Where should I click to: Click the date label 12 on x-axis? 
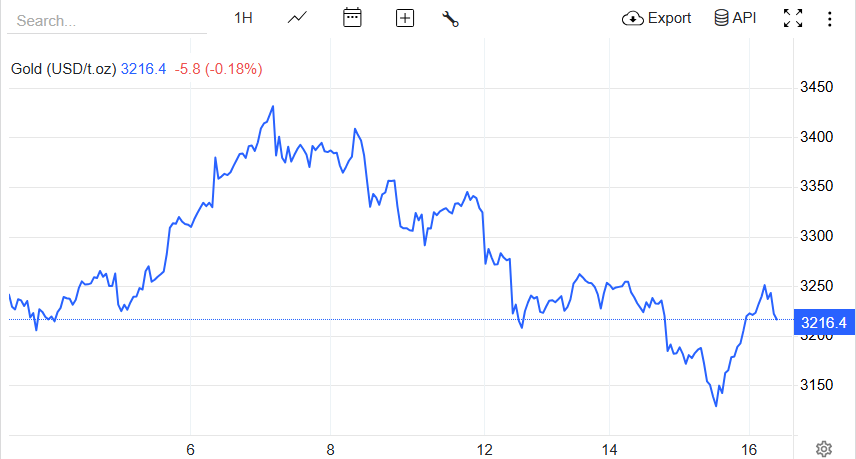[x=484, y=450]
